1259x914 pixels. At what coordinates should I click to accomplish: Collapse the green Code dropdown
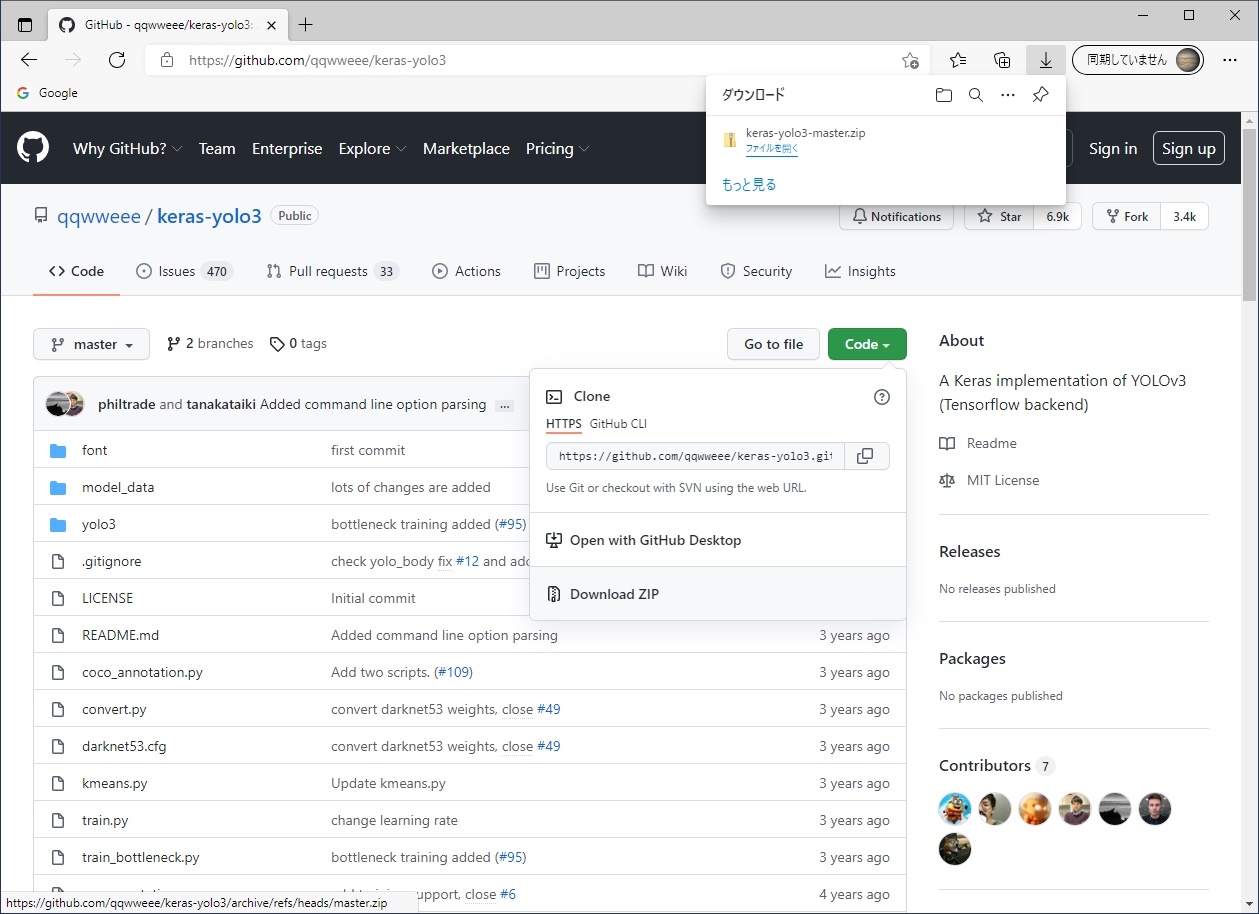(x=867, y=344)
